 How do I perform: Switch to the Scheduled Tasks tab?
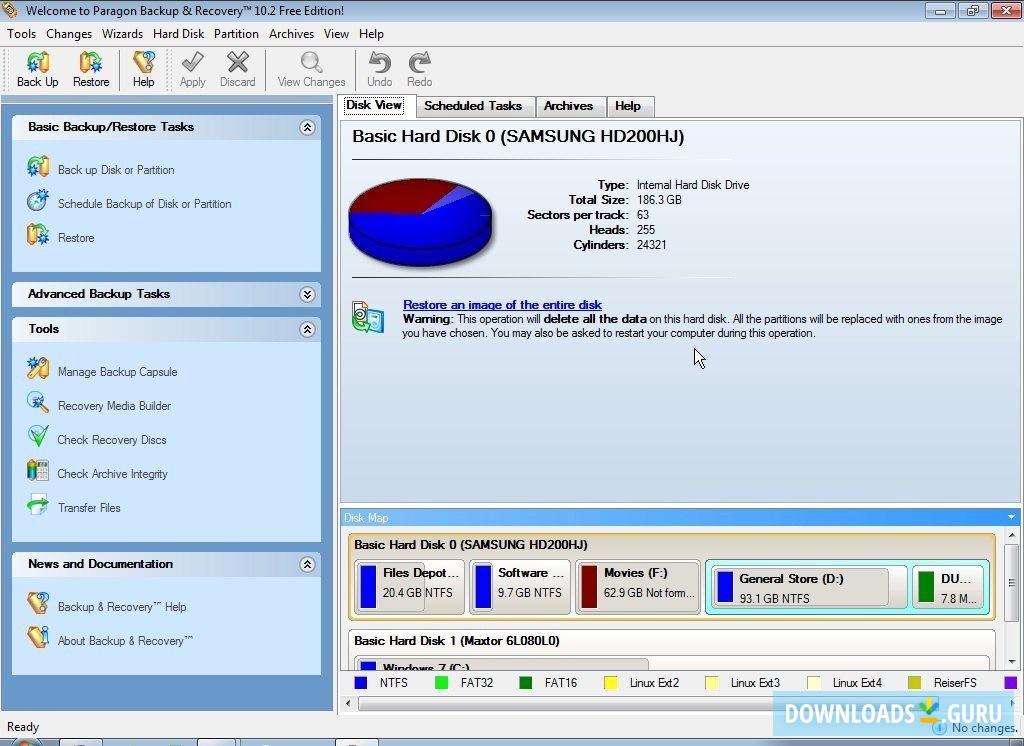click(x=473, y=106)
